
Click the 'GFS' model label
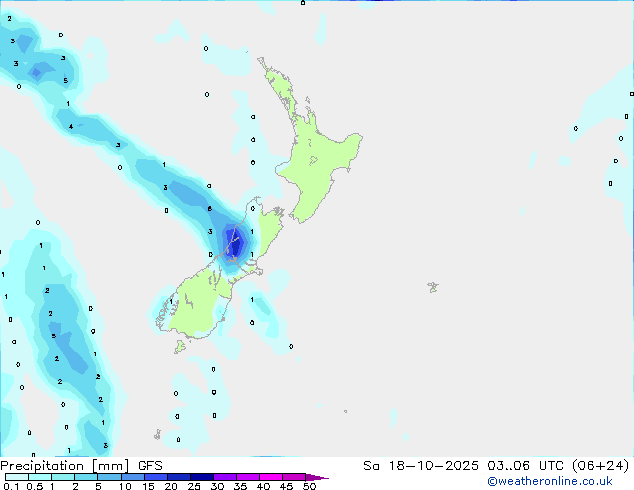150,466
